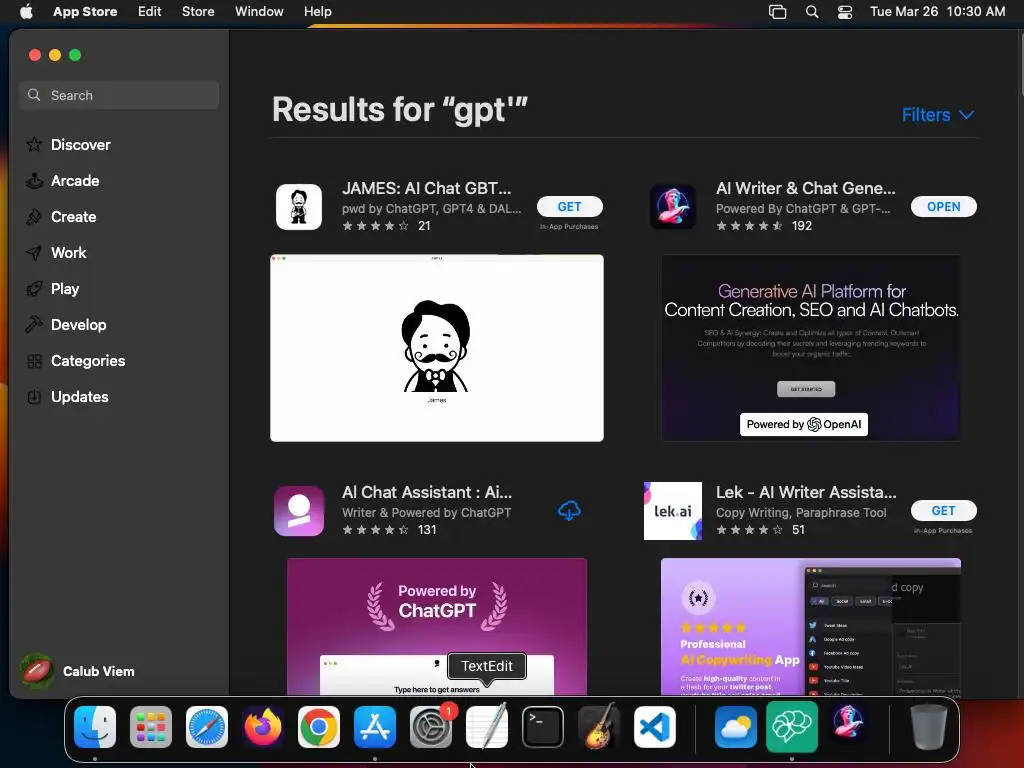Open the Apple menu
The height and width of the screenshot is (768, 1024).
point(26,11)
